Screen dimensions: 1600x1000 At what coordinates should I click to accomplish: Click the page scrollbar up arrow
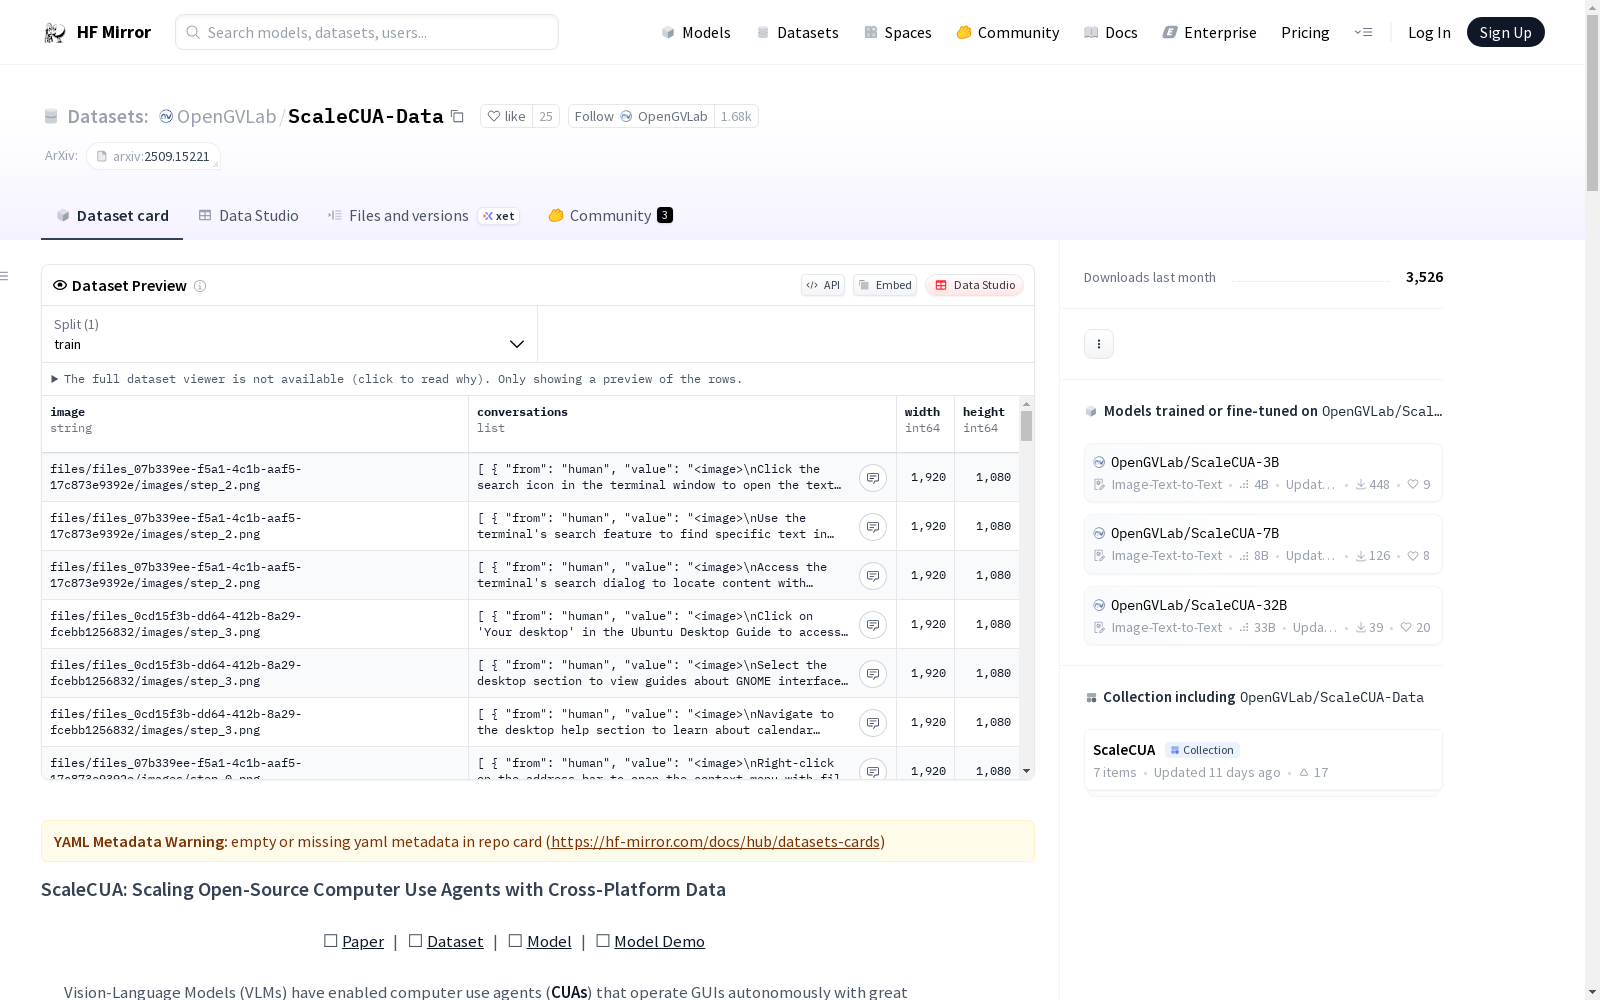click(1592, 8)
